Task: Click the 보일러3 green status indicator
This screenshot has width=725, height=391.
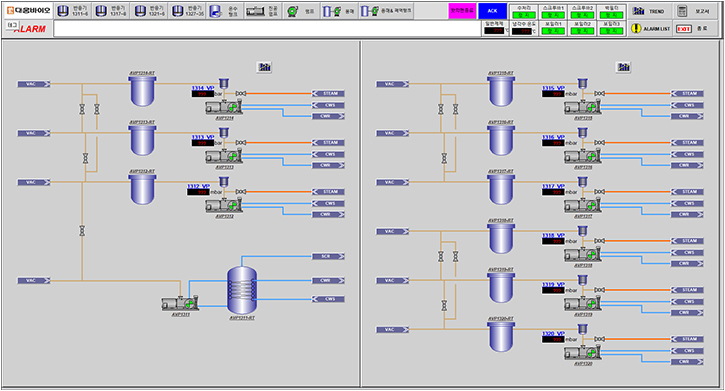Action: pyautogui.click(x=611, y=31)
